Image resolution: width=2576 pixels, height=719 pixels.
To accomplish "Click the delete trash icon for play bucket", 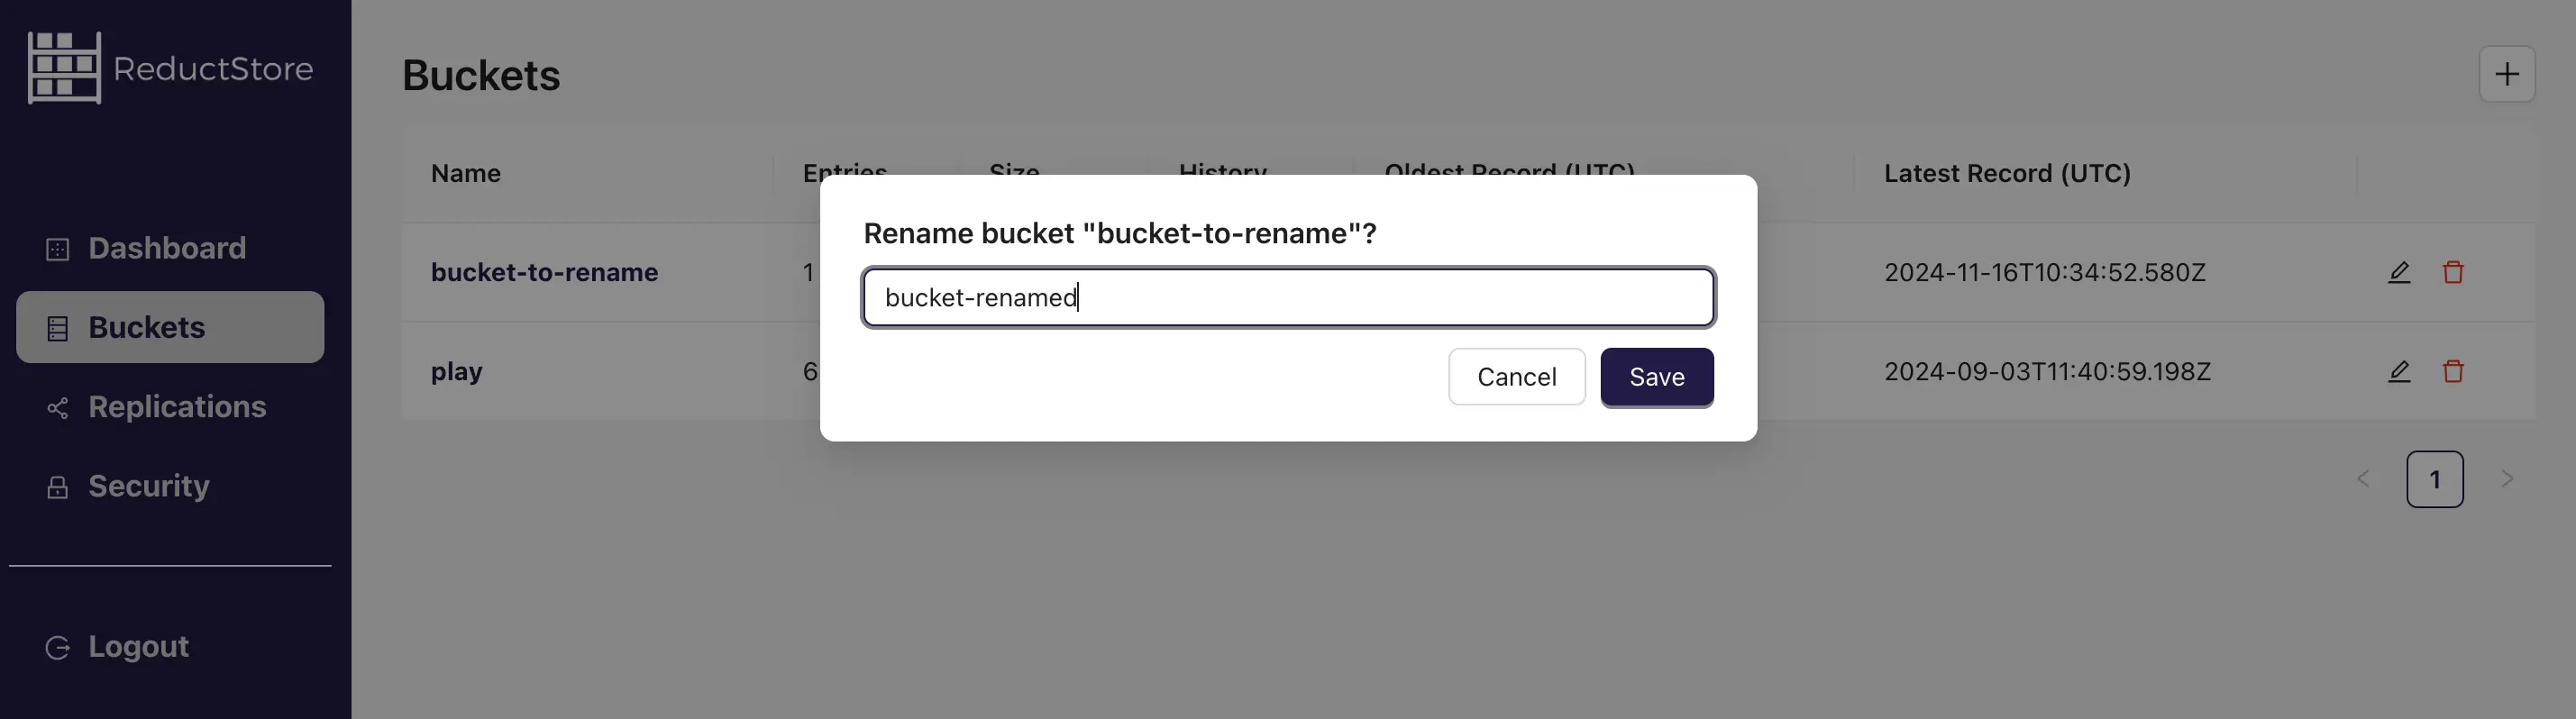I will pos(2453,371).
